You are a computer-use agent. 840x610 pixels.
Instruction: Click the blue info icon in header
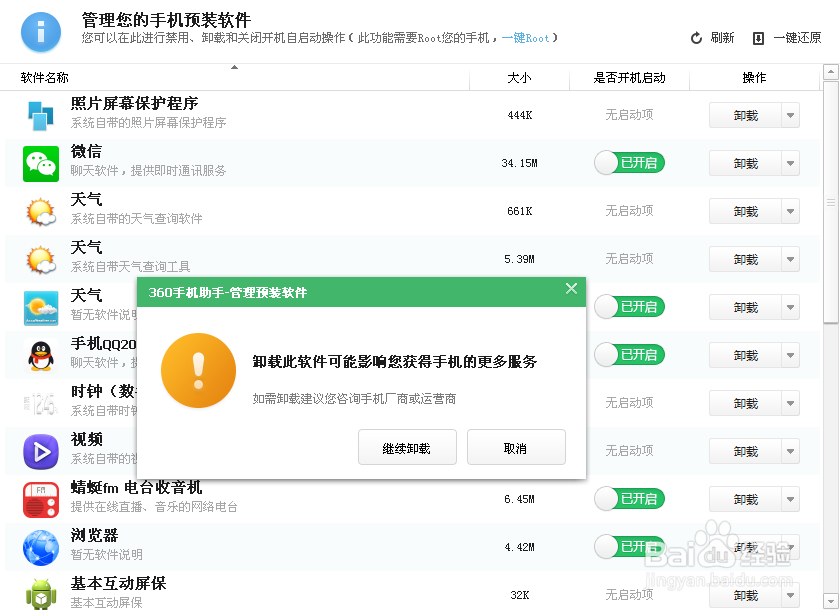(x=41, y=33)
